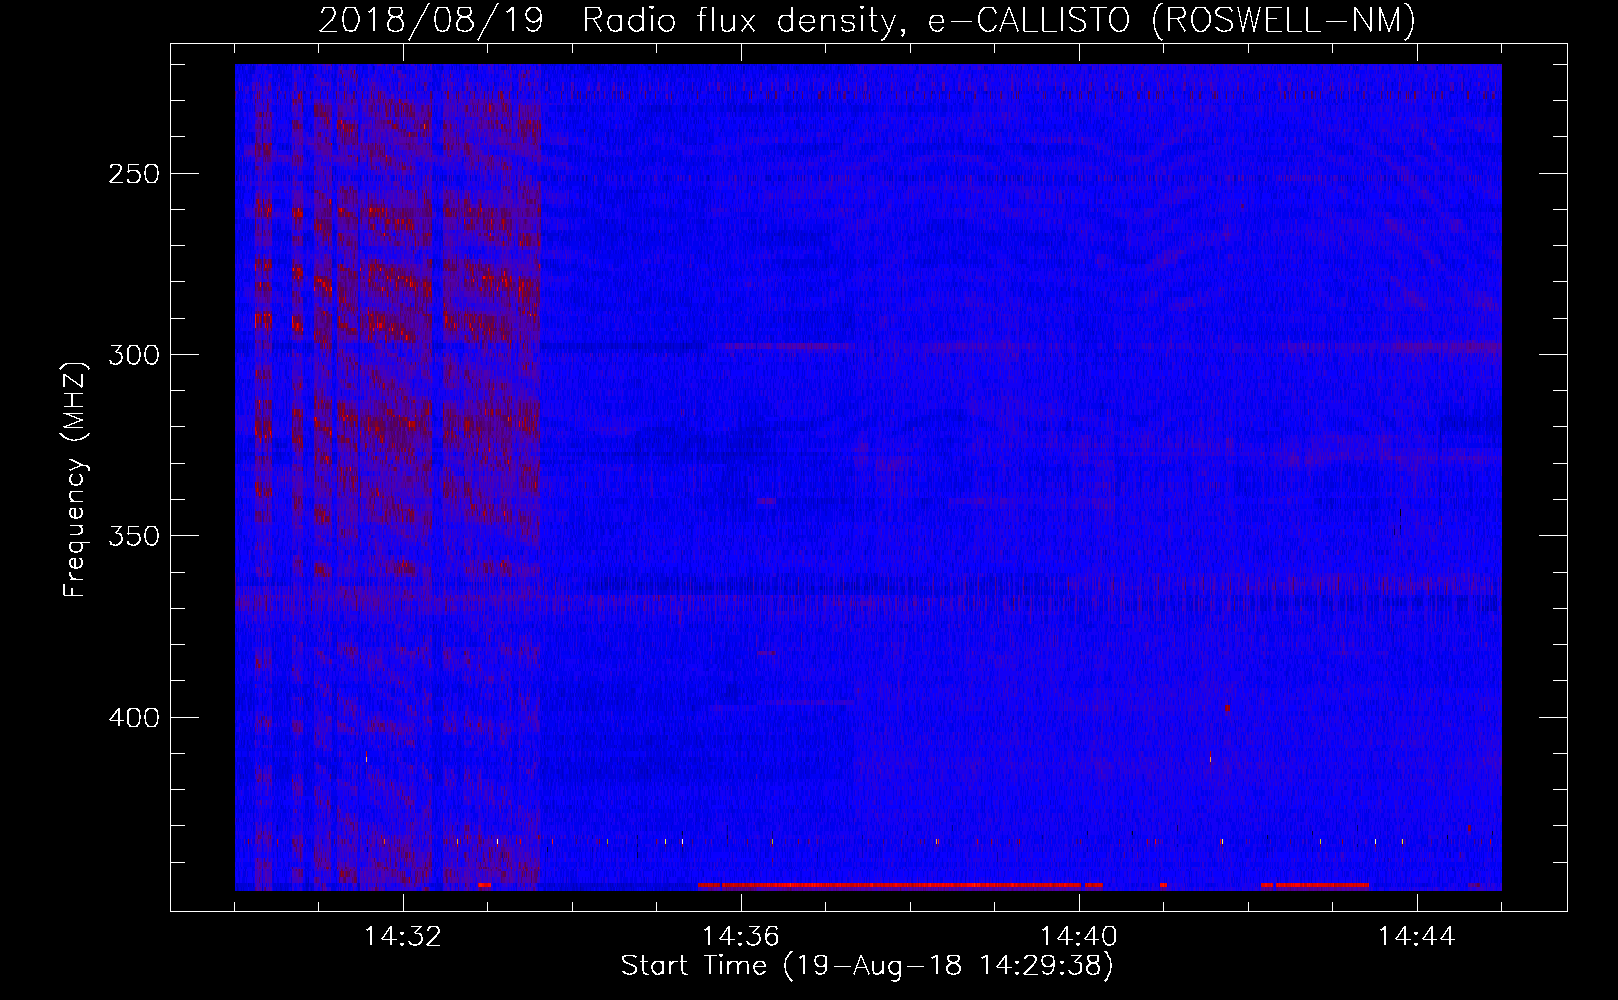Click the 14:36 time tick label
The width and height of the screenshot is (1618, 1000).
[x=741, y=937]
